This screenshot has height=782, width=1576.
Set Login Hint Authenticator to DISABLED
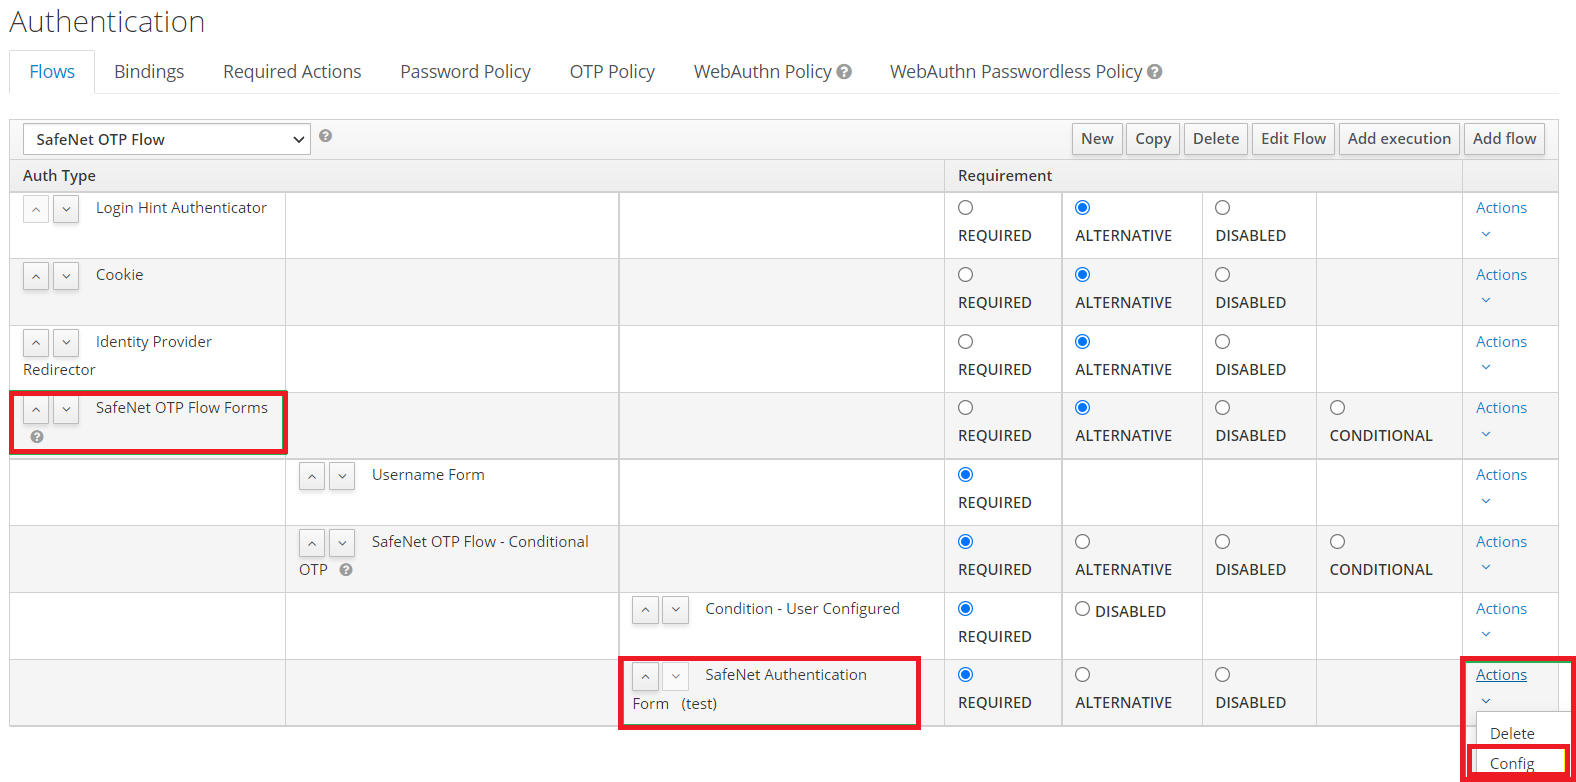(x=1222, y=208)
